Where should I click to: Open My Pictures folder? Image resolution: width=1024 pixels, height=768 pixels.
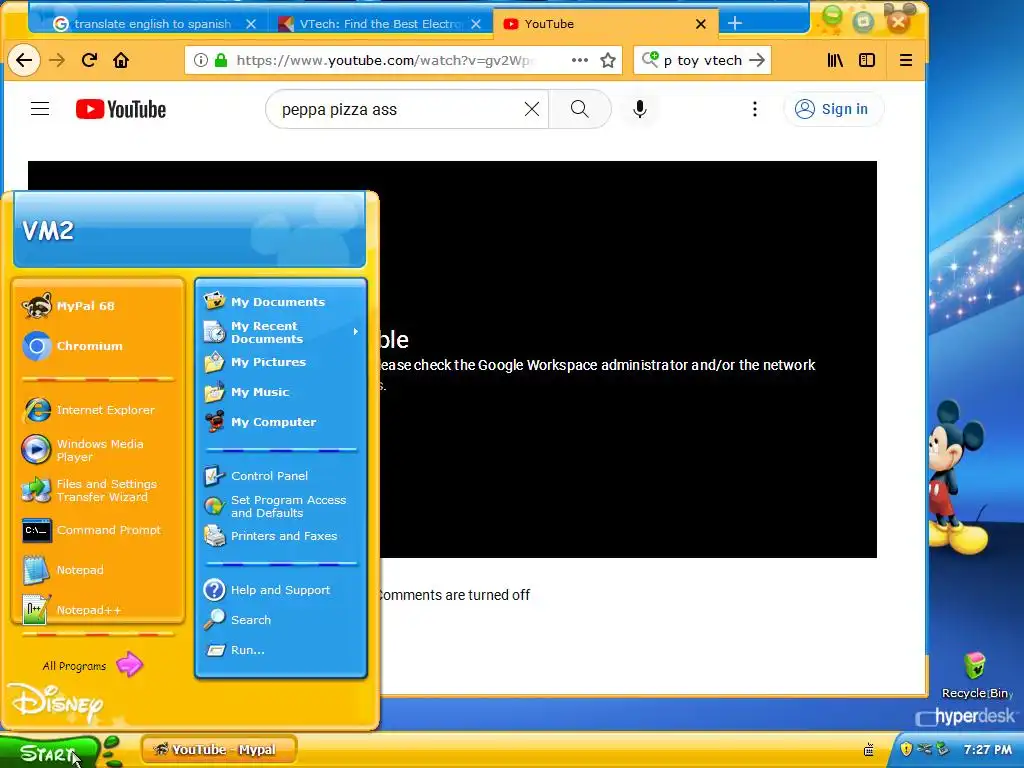click(x=281, y=362)
